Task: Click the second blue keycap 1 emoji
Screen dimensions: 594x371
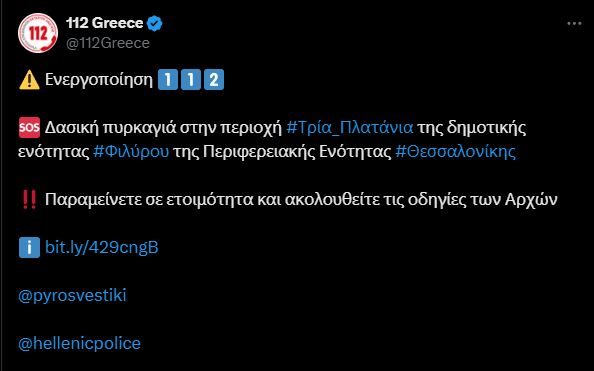Action: tap(191, 80)
